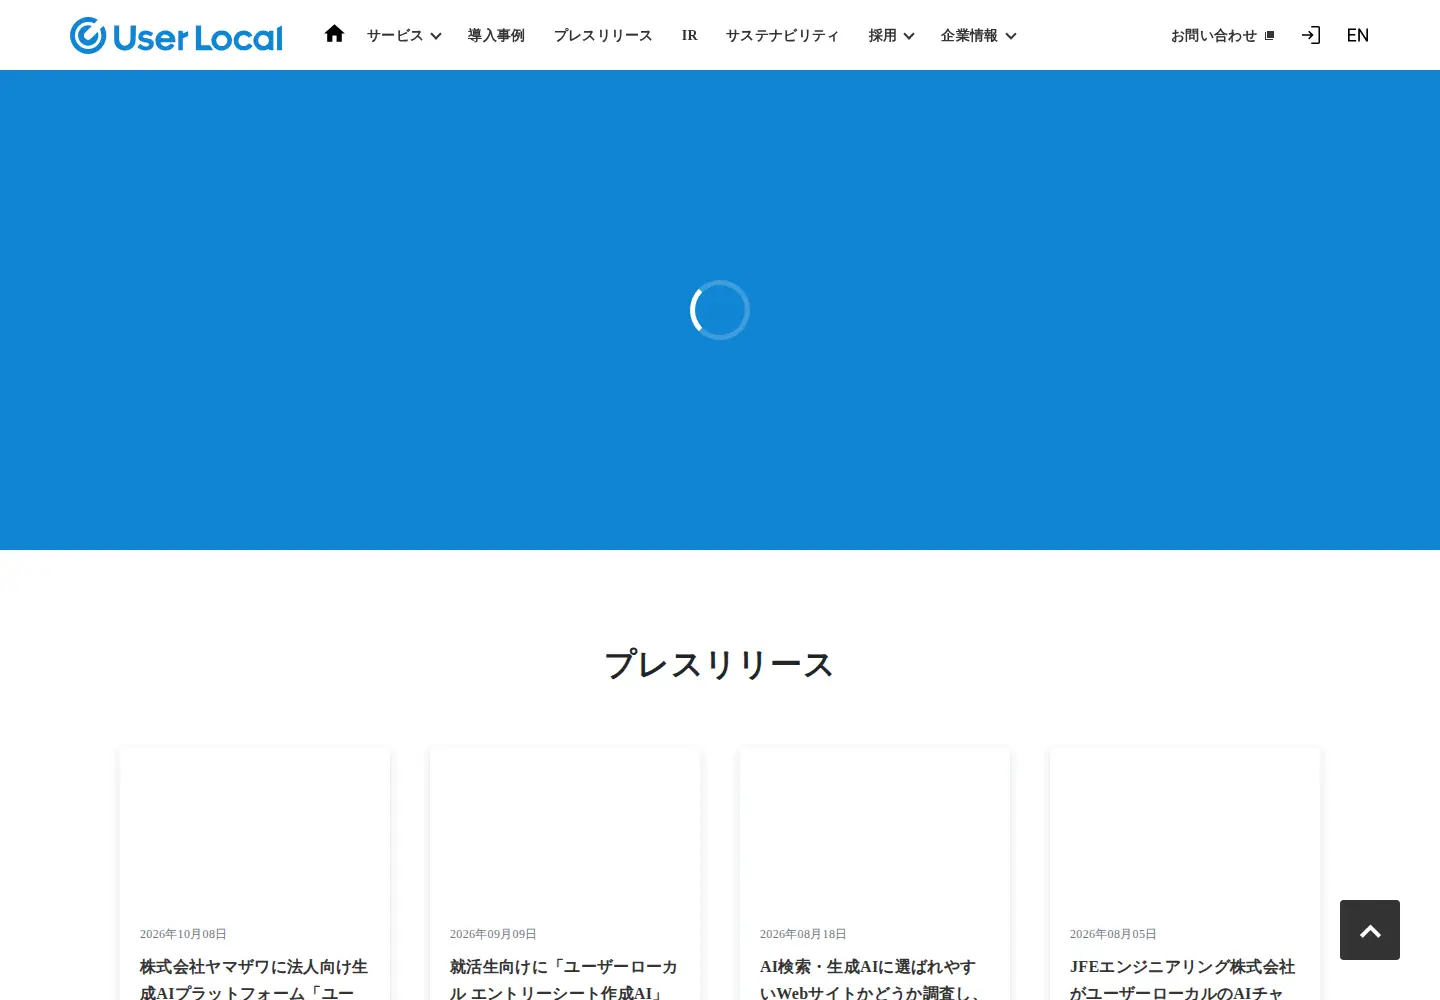Open the 株式会社ヤマザワ press release
The image size is (1440, 1000).
tap(254, 979)
